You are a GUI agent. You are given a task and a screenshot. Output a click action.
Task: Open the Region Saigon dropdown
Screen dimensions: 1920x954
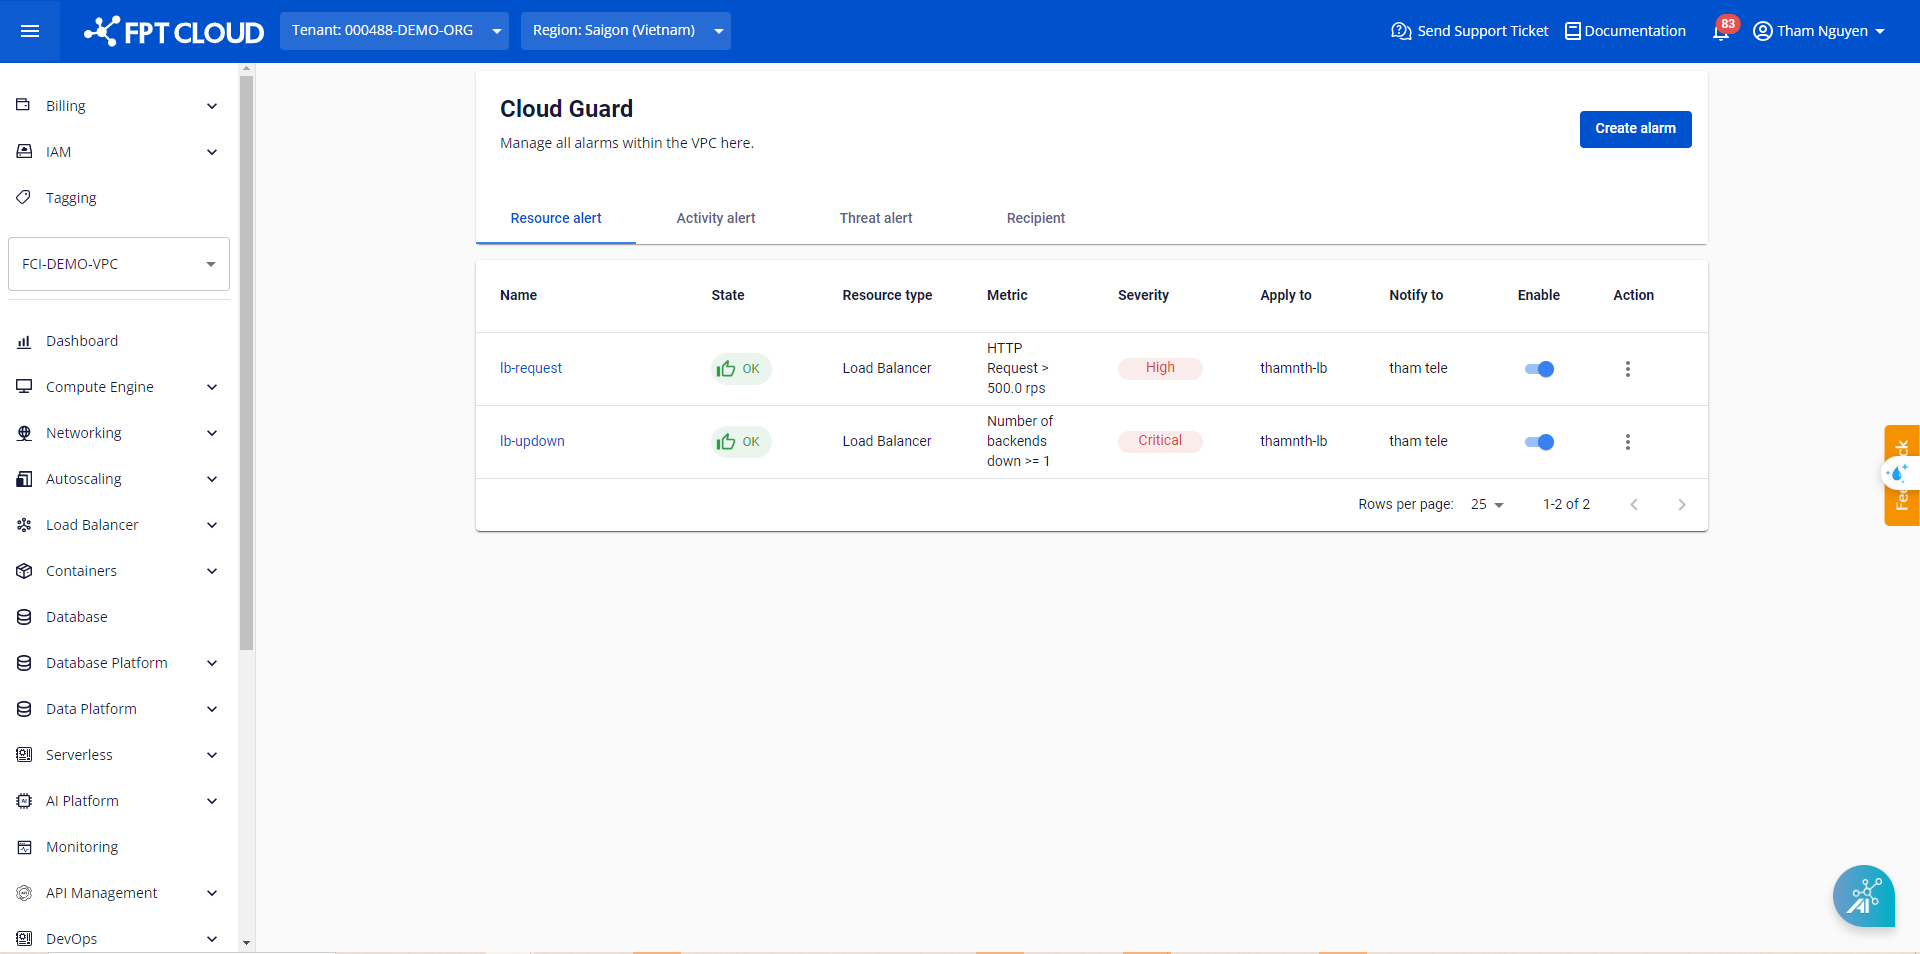(x=625, y=31)
